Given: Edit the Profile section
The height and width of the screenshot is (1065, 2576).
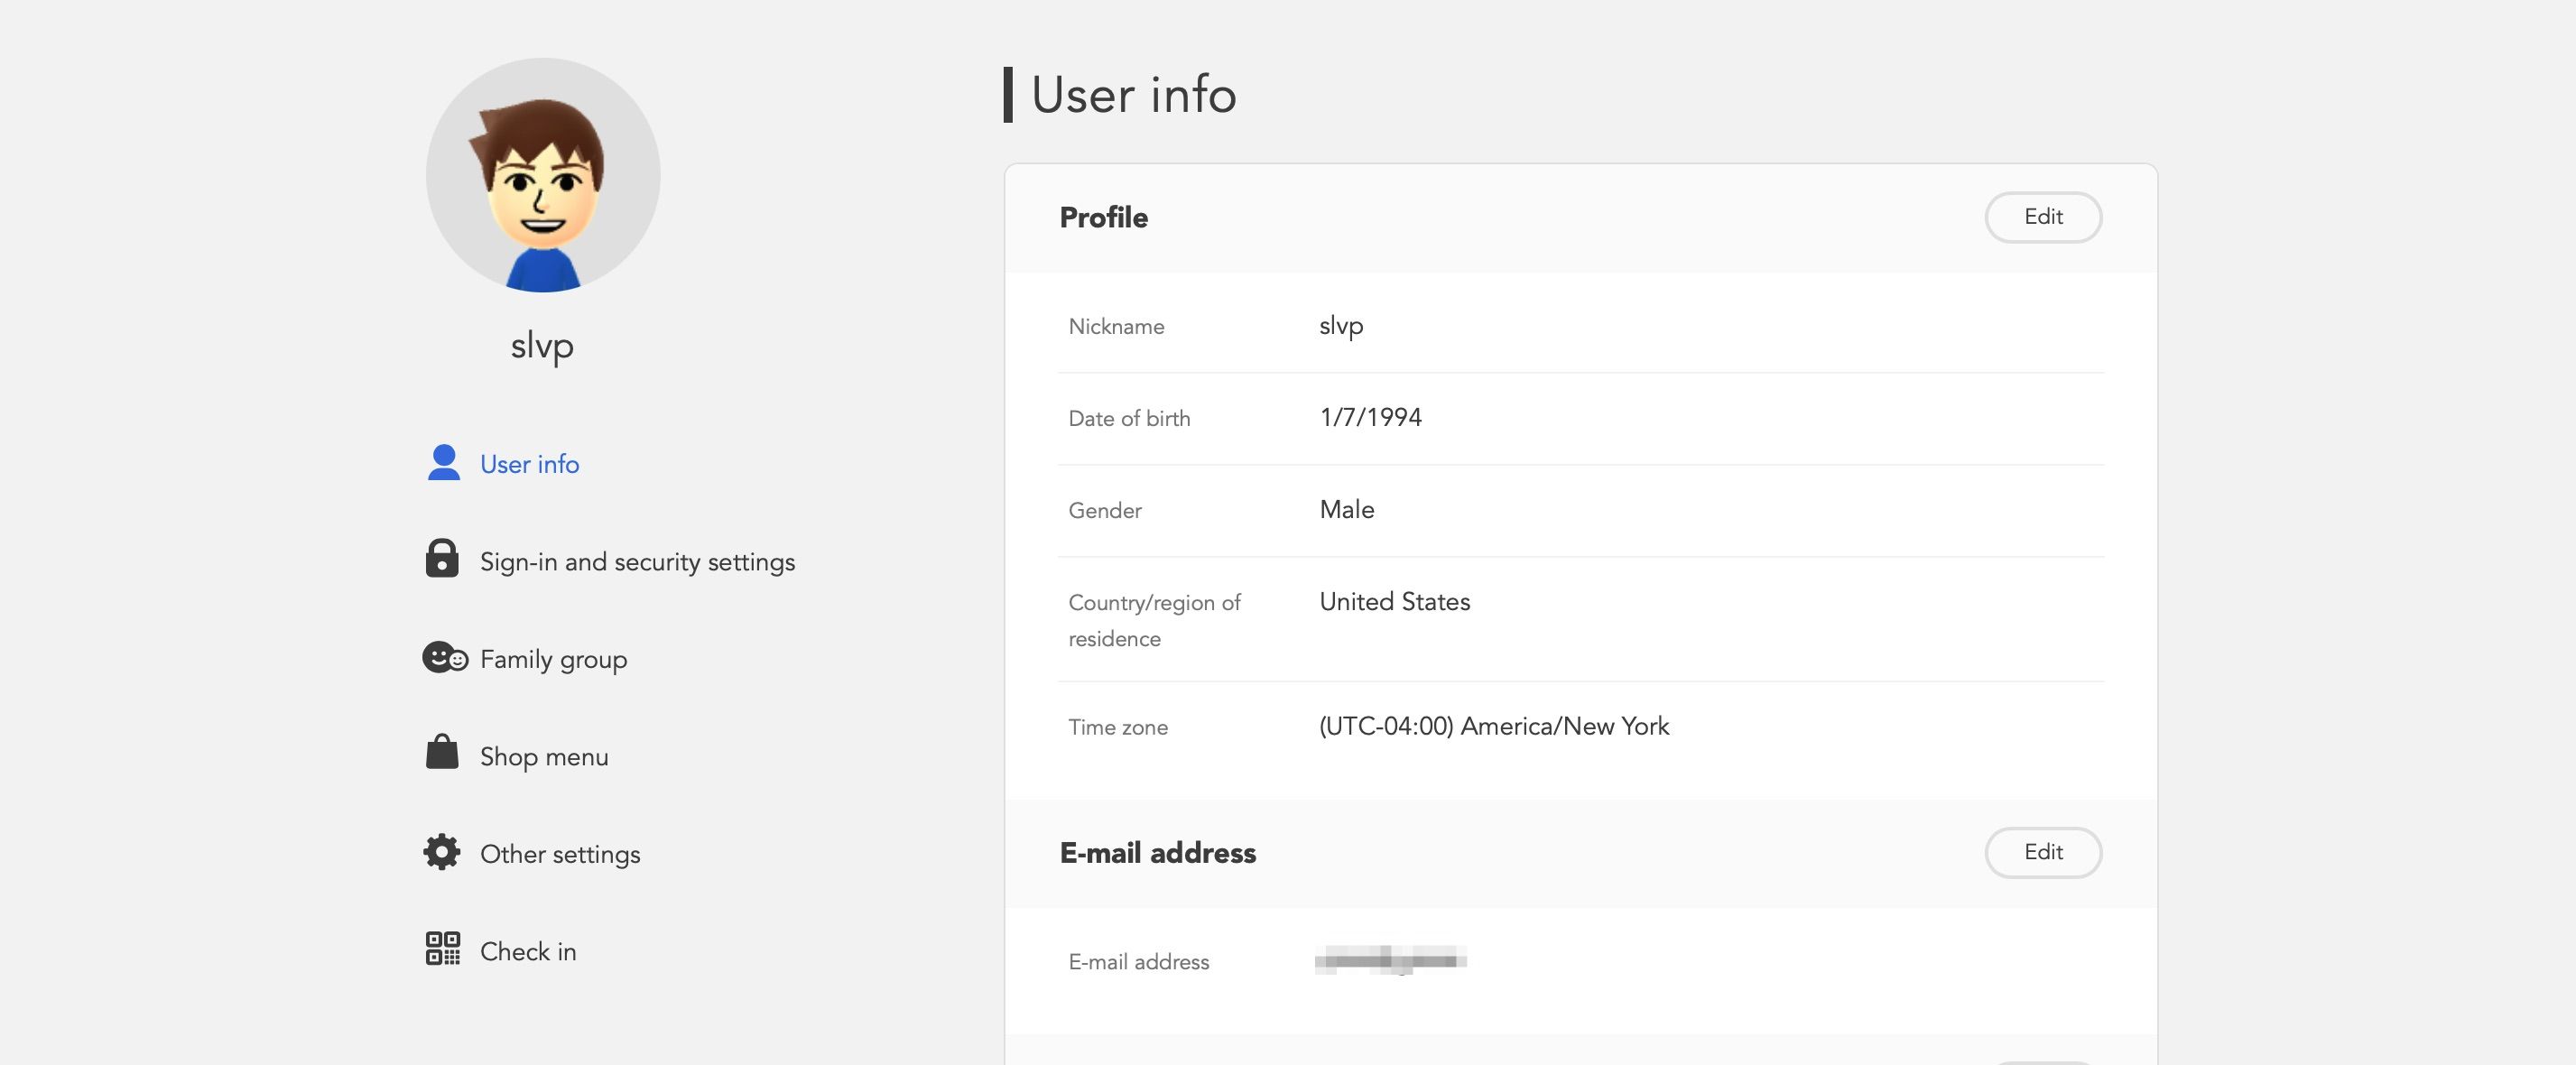Looking at the screenshot, I should point(2042,217).
